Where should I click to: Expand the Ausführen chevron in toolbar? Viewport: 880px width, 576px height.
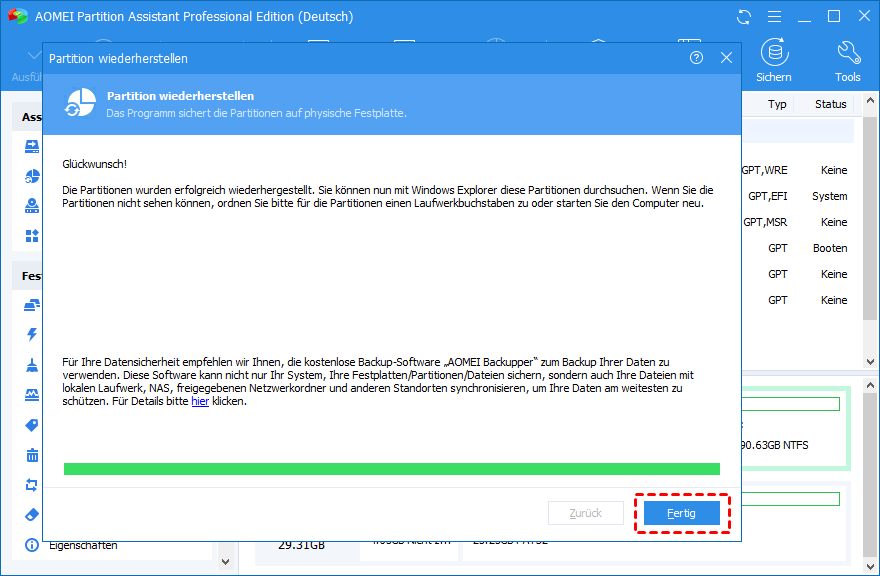click(35, 55)
